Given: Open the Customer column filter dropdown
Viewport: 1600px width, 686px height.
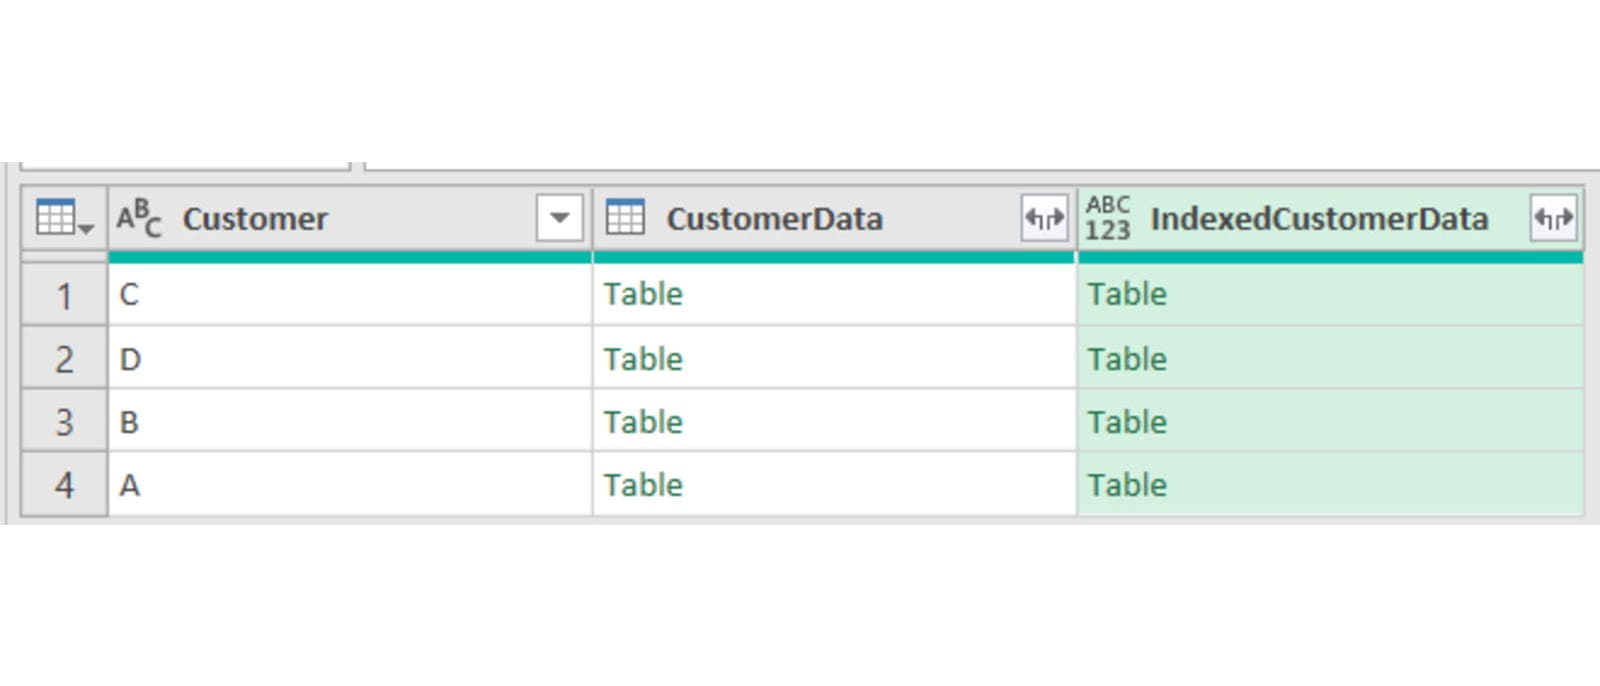Looking at the screenshot, I should tap(559, 218).
